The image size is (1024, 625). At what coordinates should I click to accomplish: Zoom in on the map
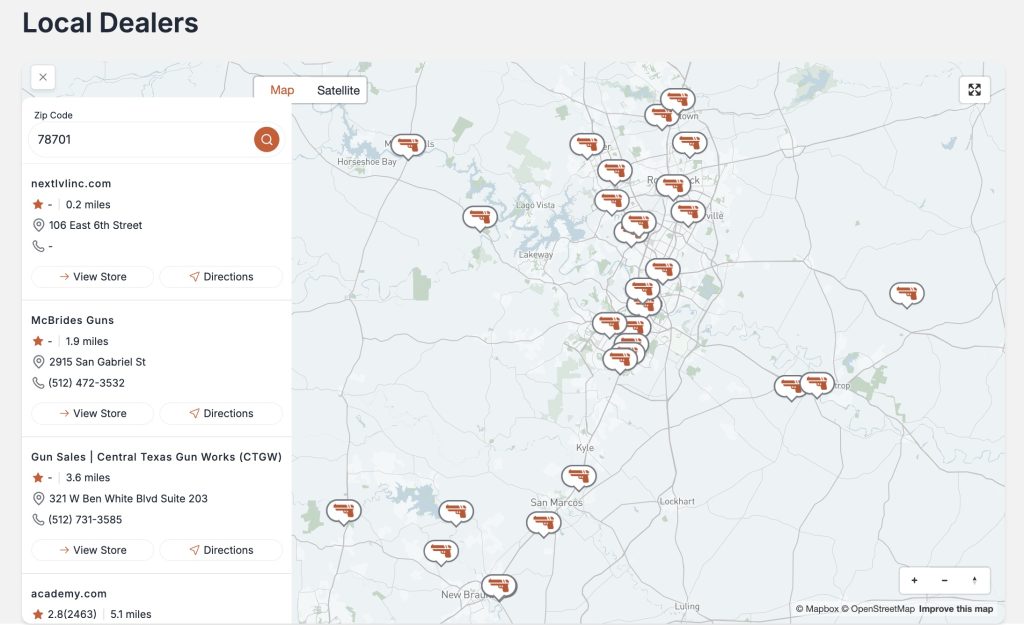(914, 580)
